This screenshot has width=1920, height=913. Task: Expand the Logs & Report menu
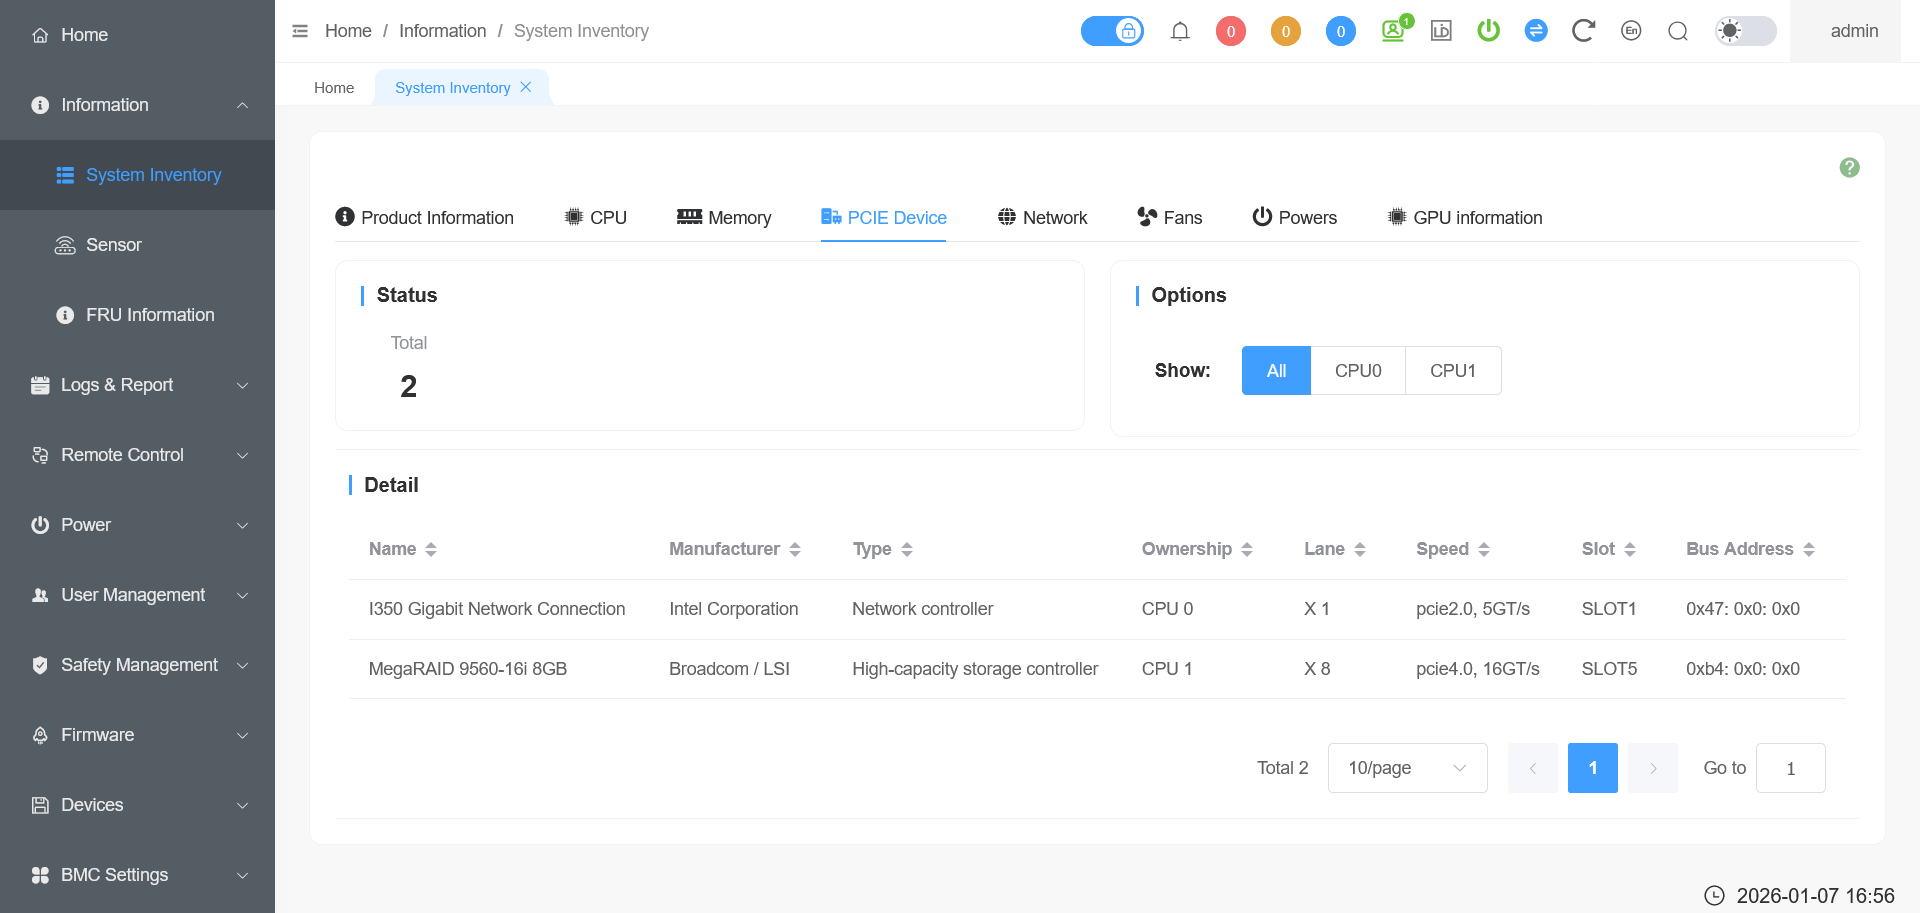point(137,385)
